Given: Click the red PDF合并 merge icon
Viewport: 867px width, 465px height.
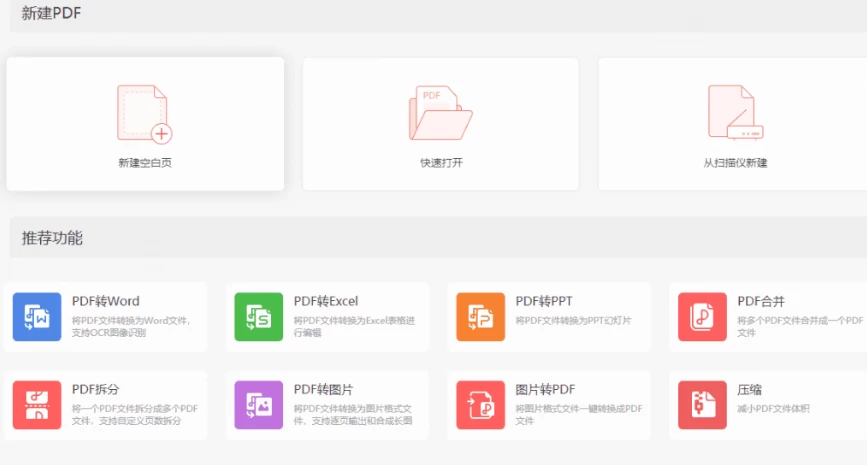Looking at the screenshot, I should 702,317.
